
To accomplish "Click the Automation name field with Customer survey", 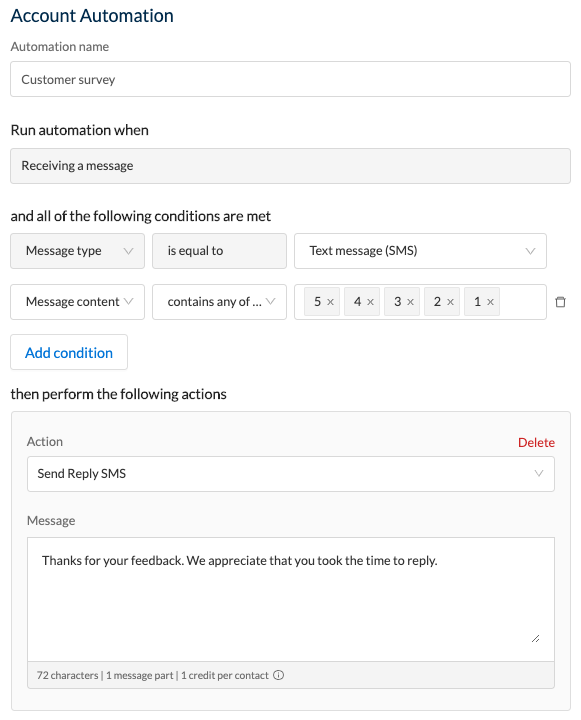I will coord(290,79).
